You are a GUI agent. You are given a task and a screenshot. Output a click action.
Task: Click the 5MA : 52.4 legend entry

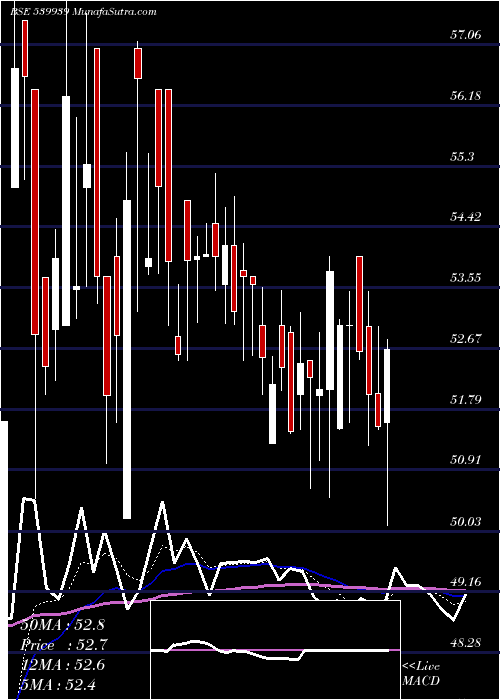[x=58, y=684]
